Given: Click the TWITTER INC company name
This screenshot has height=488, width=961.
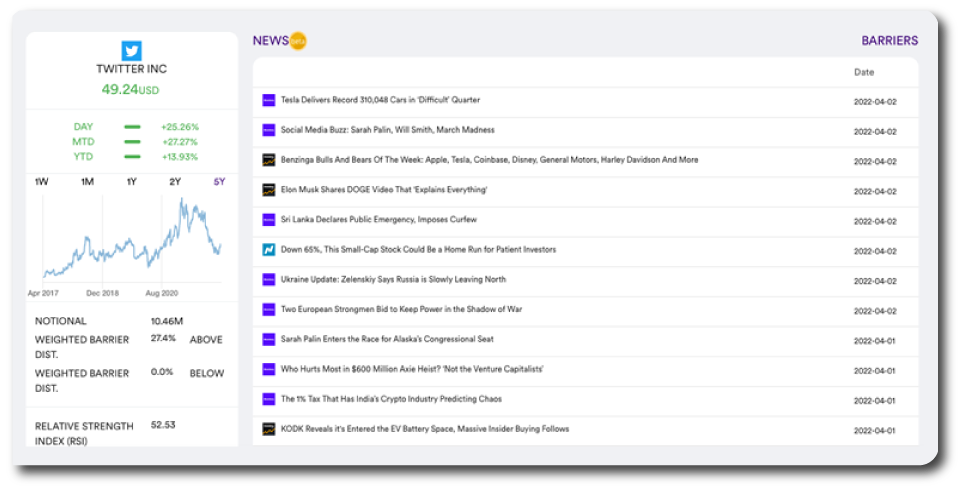Looking at the screenshot, I should click(131, 69).
